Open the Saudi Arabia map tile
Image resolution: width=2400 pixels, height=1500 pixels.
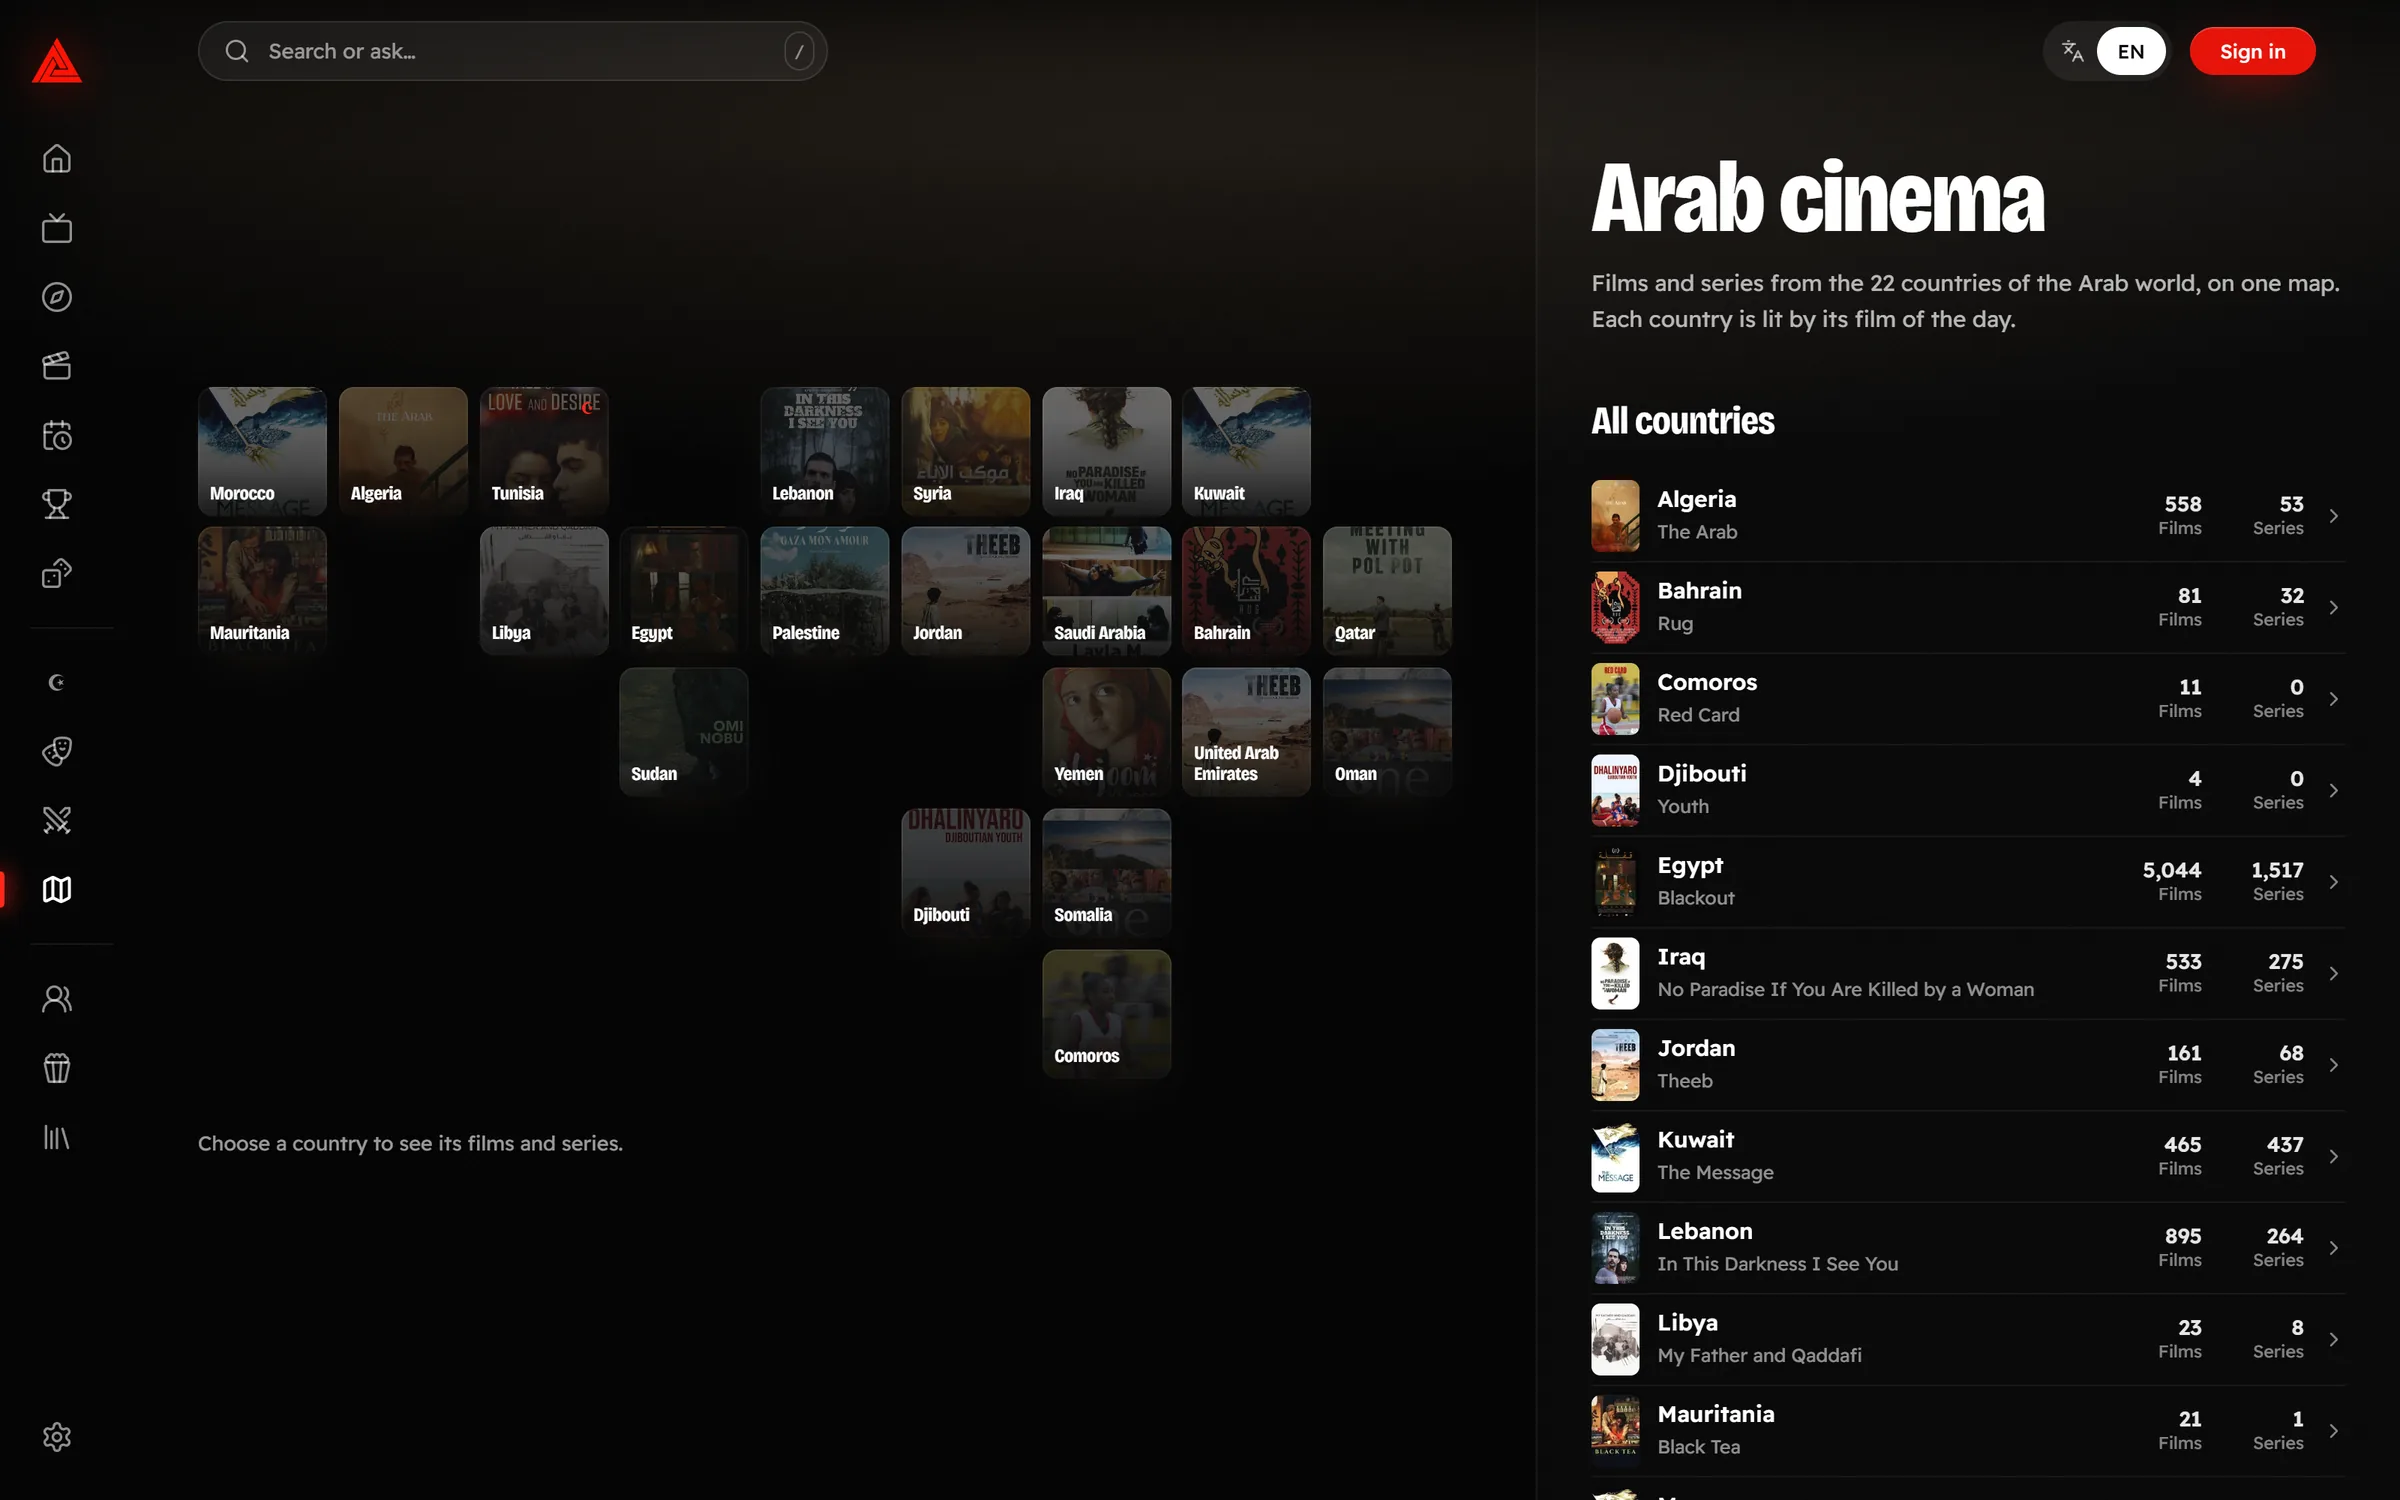coord(1106,591)
